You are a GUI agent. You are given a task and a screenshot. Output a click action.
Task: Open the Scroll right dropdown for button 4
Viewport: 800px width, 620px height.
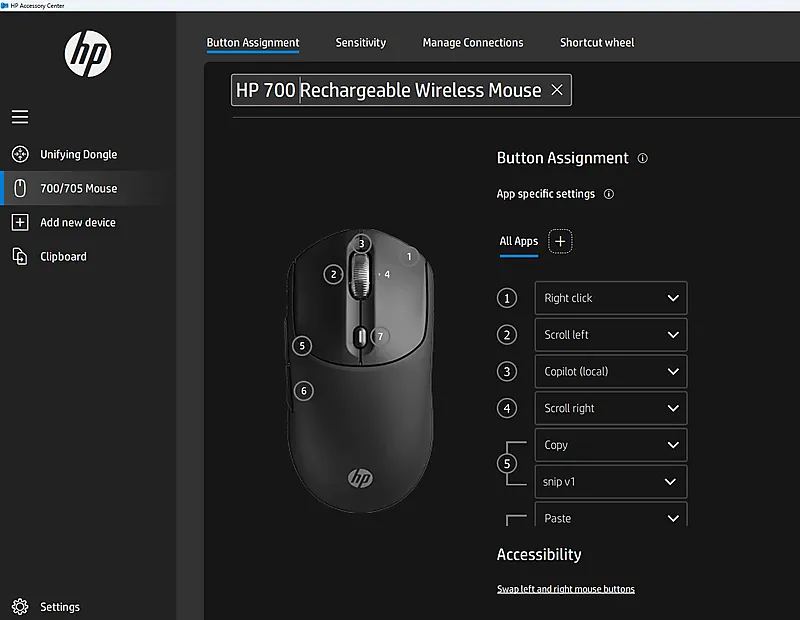pyautogui.click(x=611, y=408)
